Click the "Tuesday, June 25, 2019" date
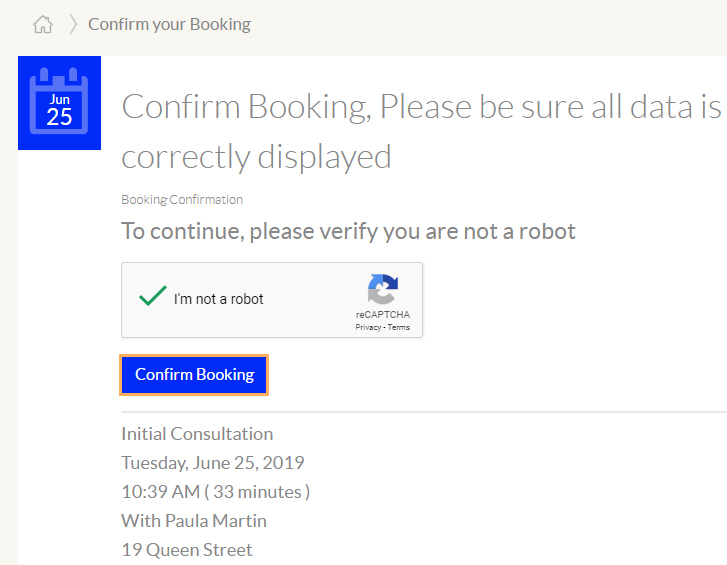The width and height of the screenshot is (727, 565). [213, 463]
